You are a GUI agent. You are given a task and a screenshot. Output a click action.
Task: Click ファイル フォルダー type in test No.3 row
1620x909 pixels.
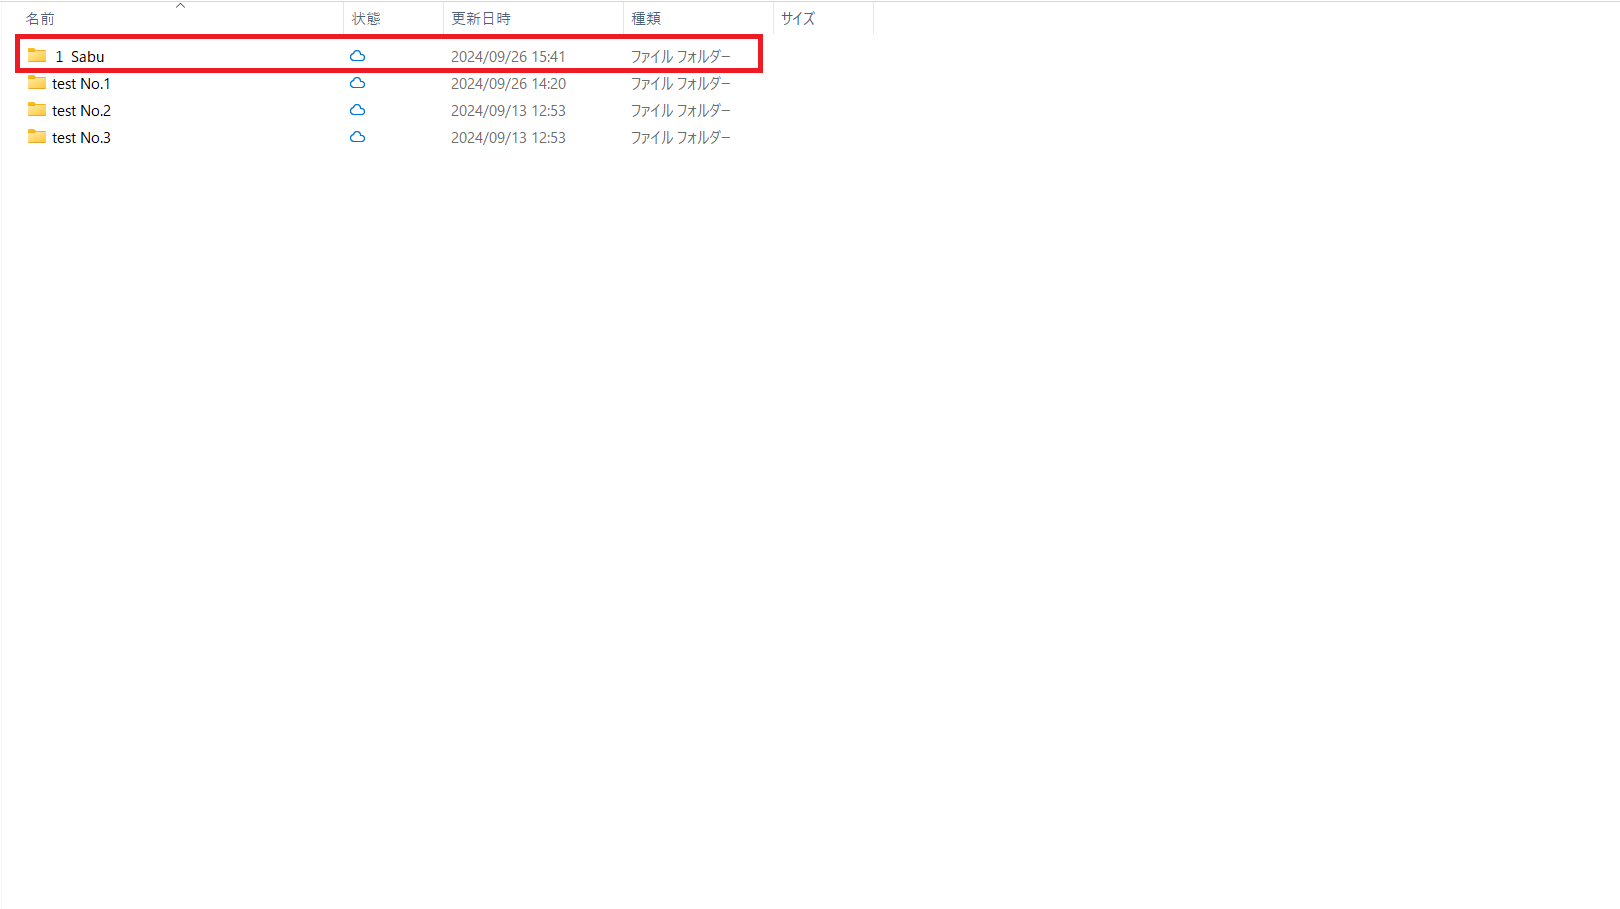click(x=681, y=137)
